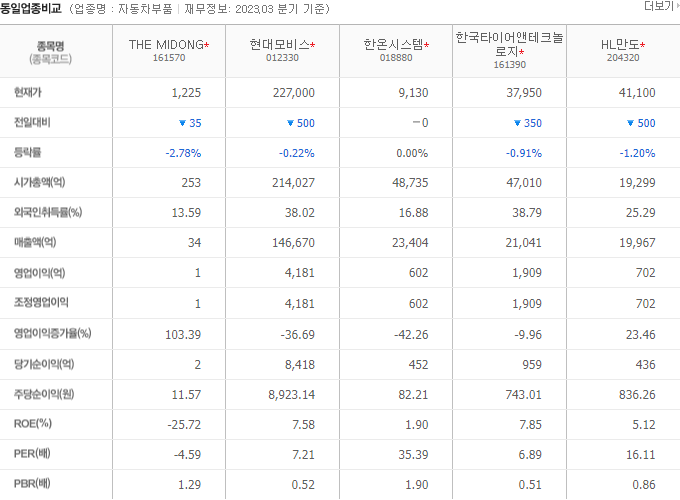This screenshot has width=680, height=500.
Task: Select foreign ownership value 13.59
Action: click(186, 213)
